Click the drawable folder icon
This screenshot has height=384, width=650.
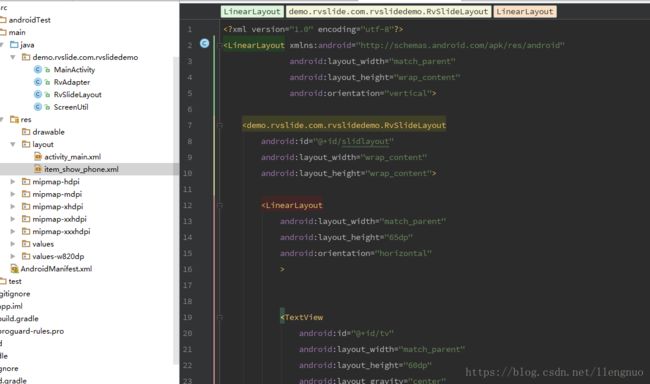point(26,132)
